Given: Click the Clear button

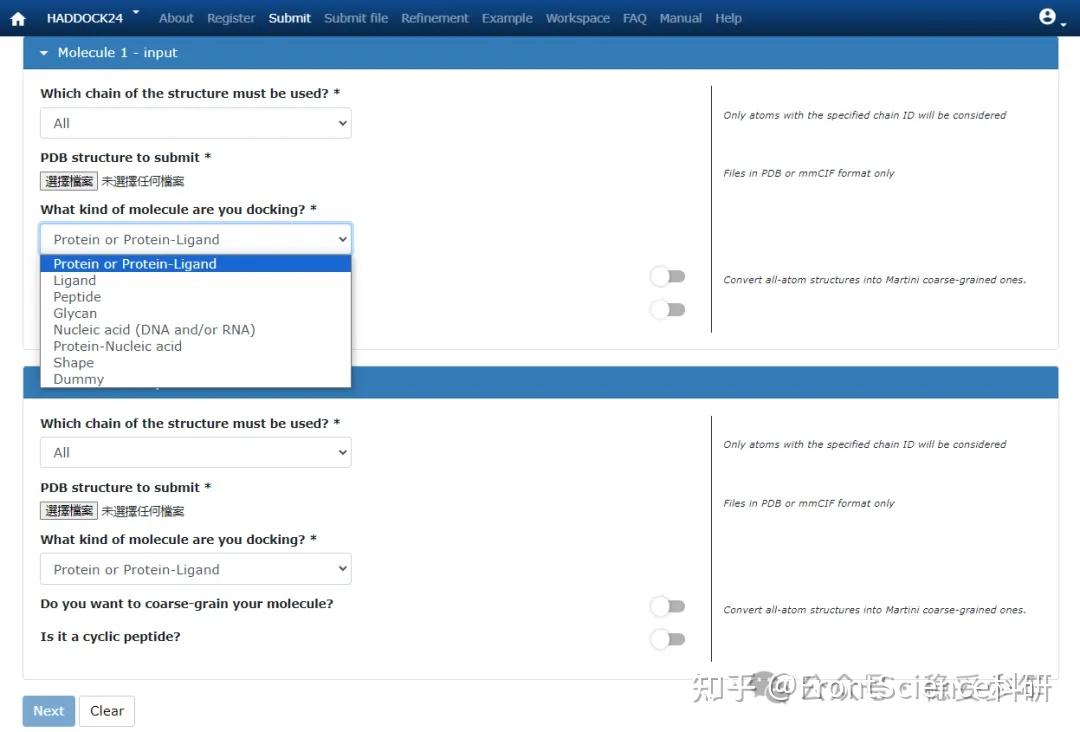Looking at the screenshot, I should [107, 711].
